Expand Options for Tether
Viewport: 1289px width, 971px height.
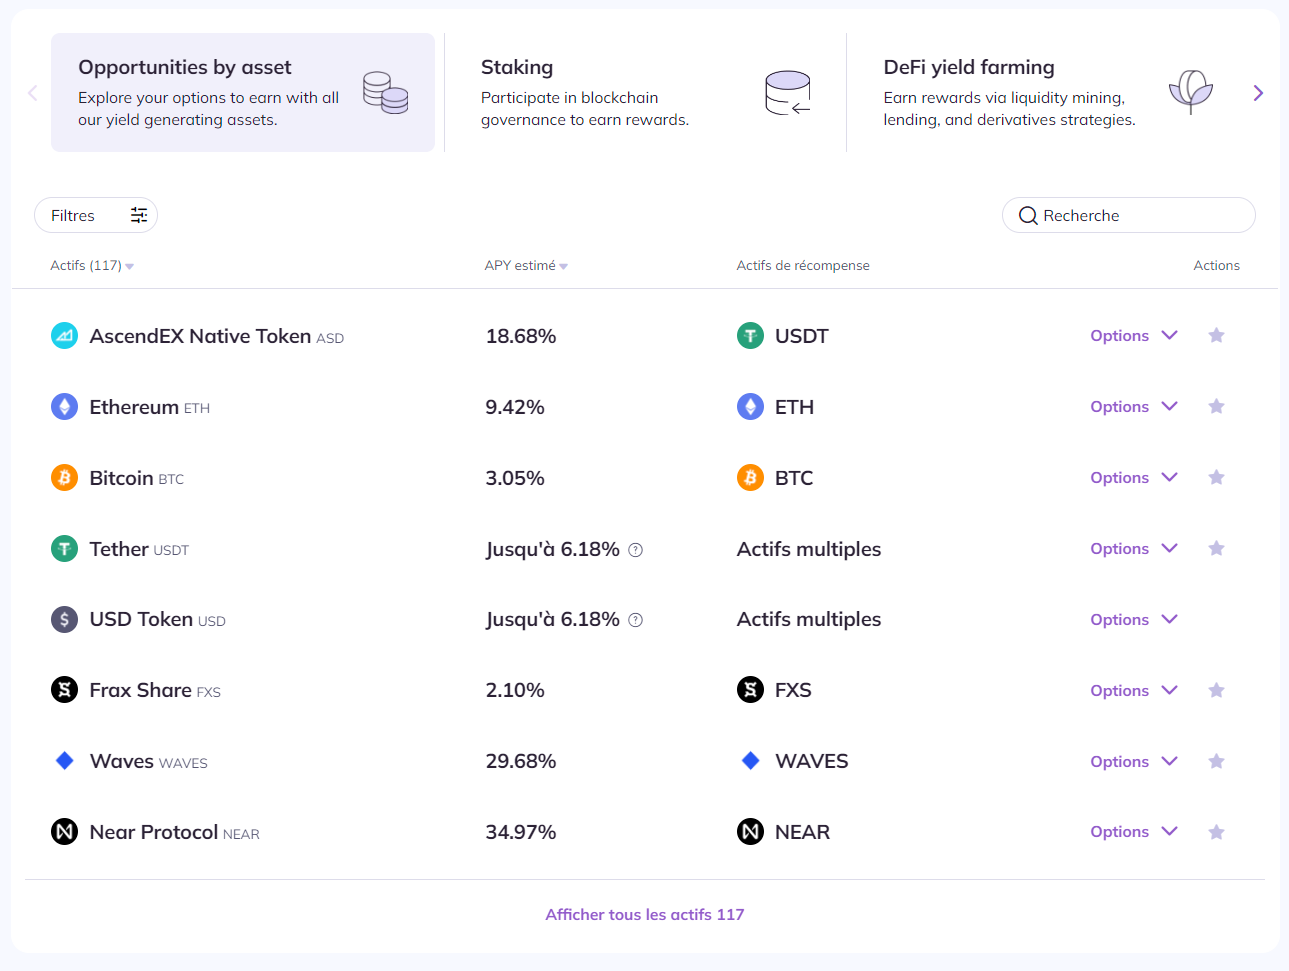1134,549
